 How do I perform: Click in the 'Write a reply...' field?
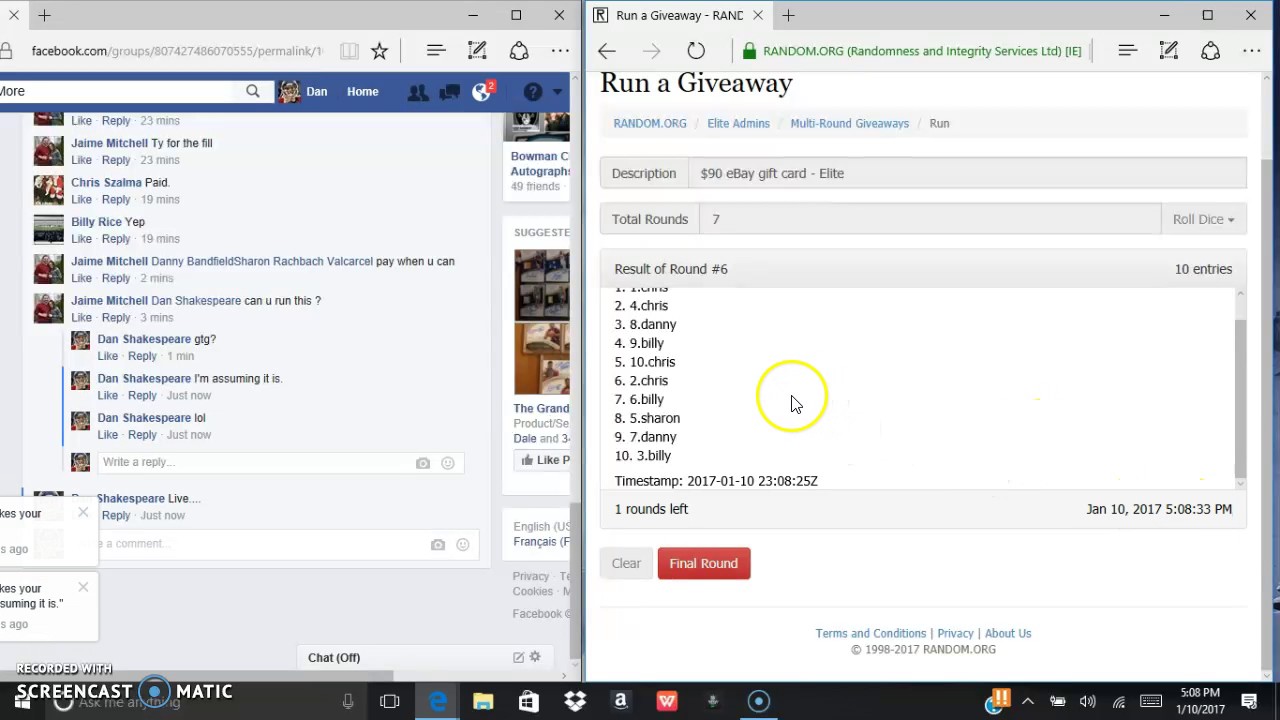(255, 462)
